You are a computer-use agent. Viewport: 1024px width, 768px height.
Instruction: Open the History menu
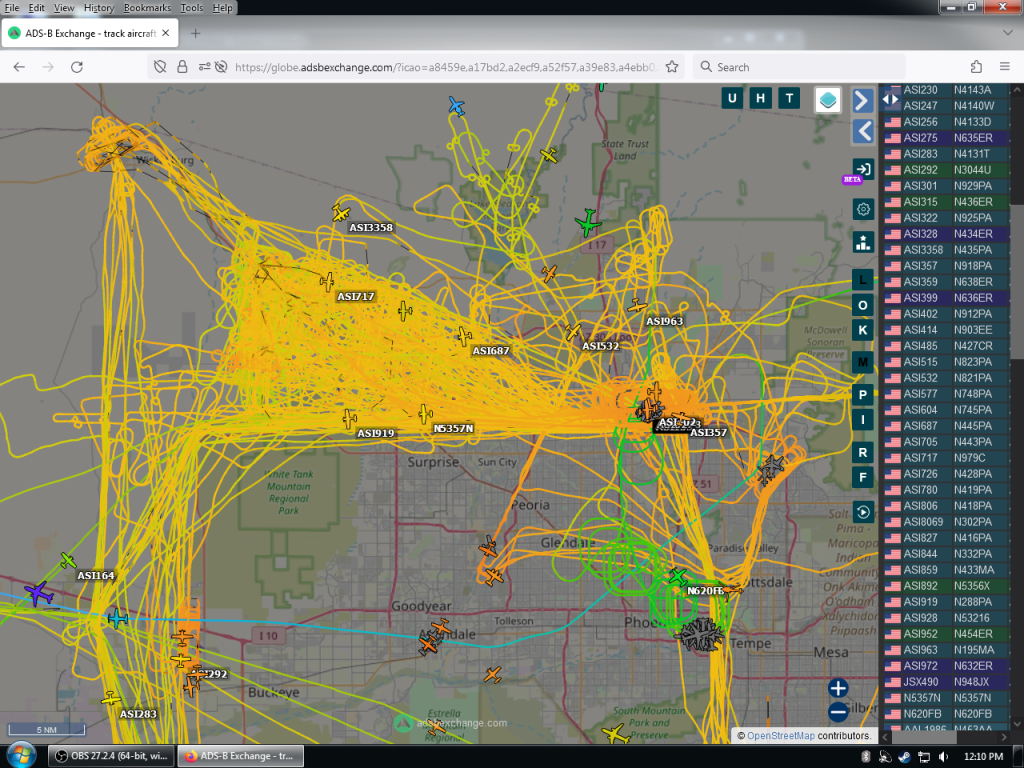(99, 8)
